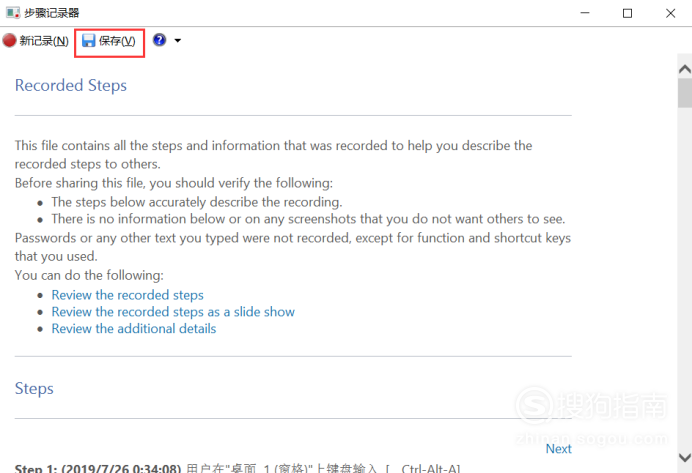
Task: Click the vertical scrollbar thumb
Action: point(684,93)
